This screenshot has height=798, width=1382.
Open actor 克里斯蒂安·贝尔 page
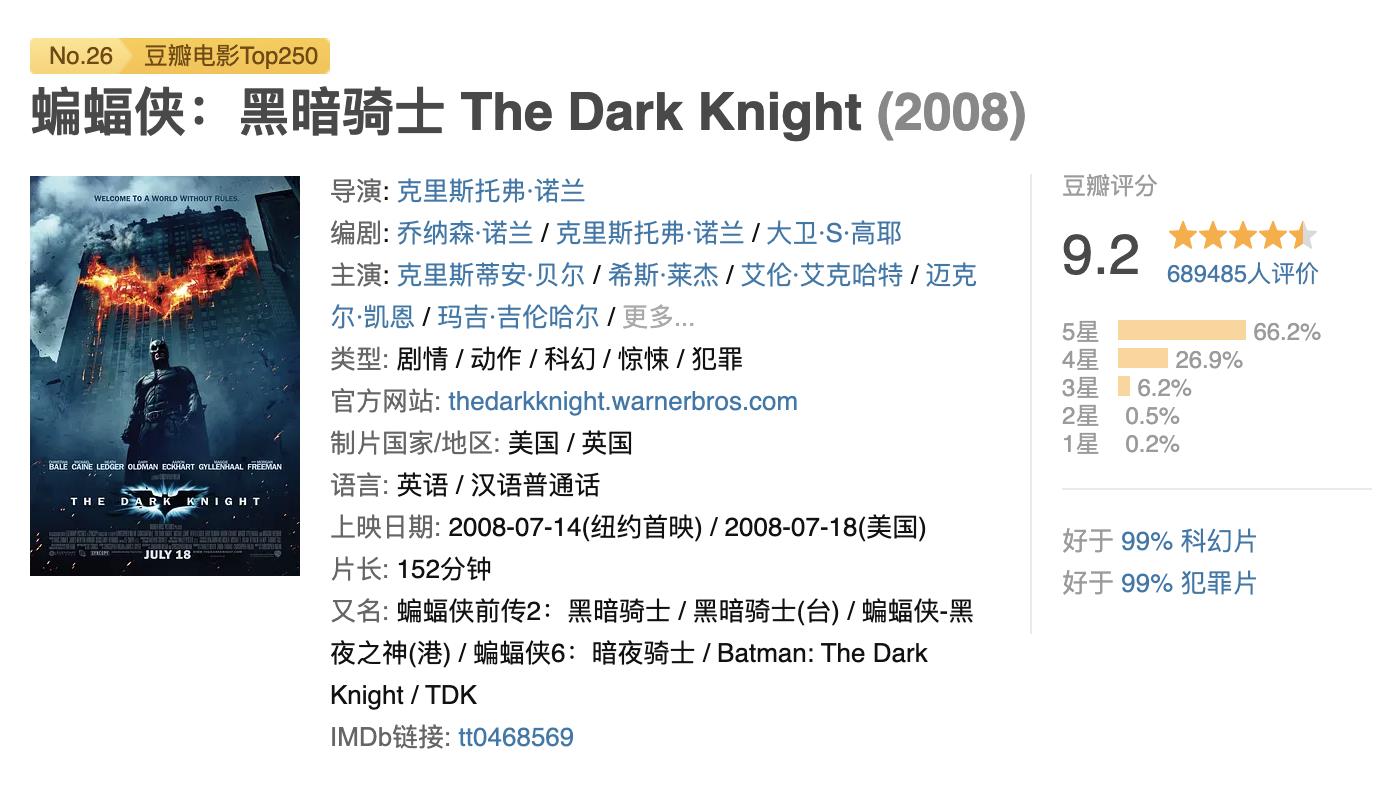tap(490, 275)
